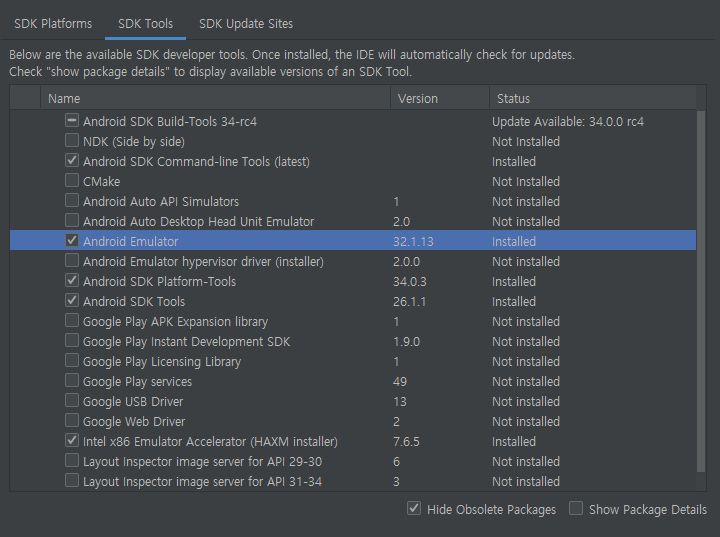
Task: Click the Android Emulator row name
Action: pyautogui.click(x=130, y=242)
